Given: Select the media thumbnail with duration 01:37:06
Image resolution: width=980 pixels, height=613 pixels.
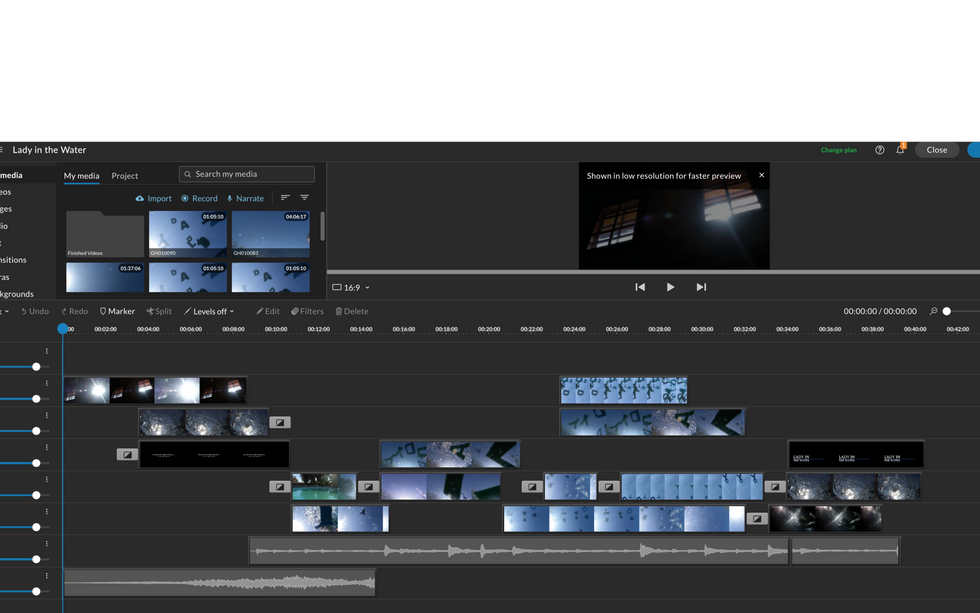Looking at the screenshot, I should (105, 277).
